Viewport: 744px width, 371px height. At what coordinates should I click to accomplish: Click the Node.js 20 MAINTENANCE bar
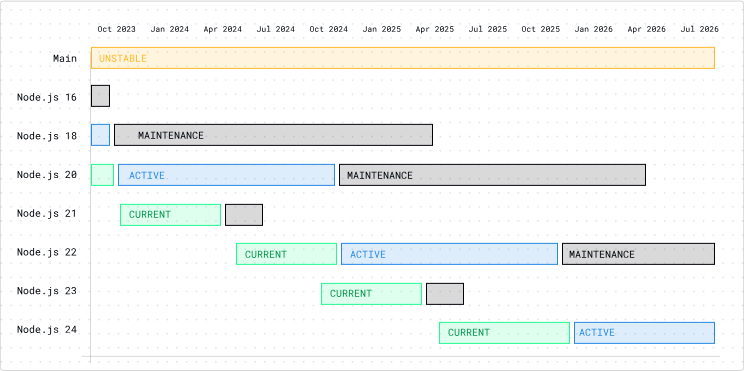tap(493, 175)
